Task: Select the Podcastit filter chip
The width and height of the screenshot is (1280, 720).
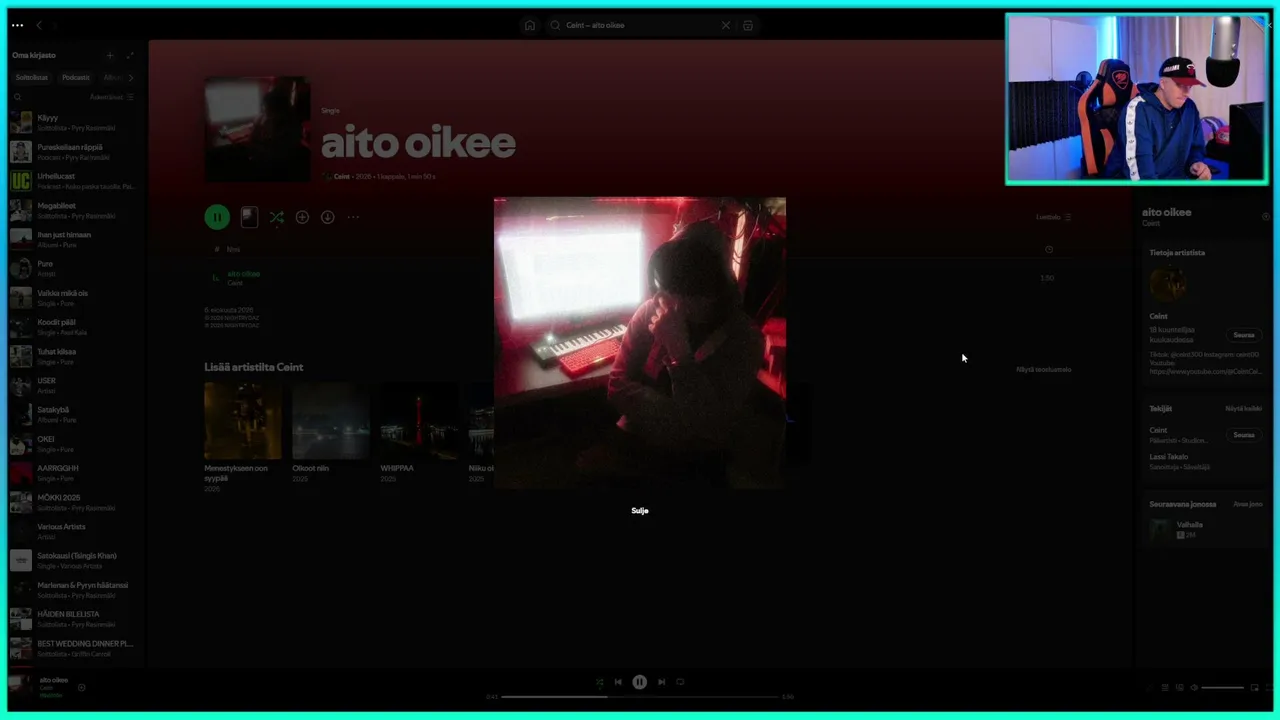Action: [76, 77]
